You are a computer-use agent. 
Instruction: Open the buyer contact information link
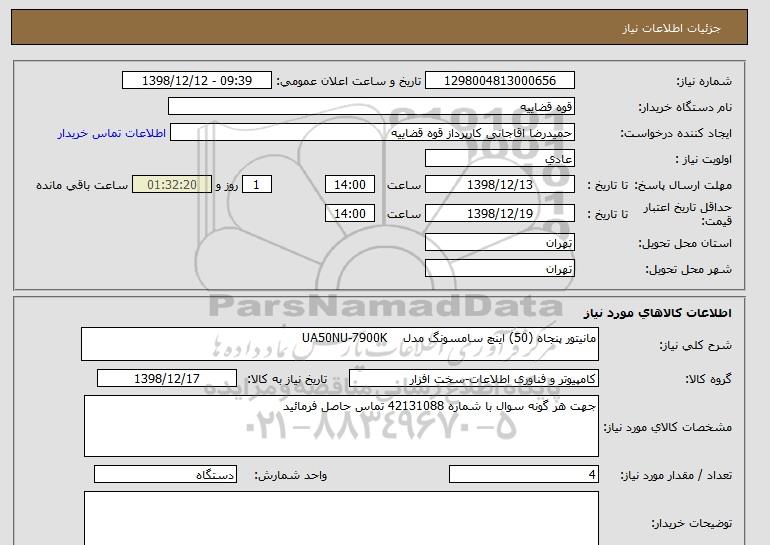(x=112, y=133)
